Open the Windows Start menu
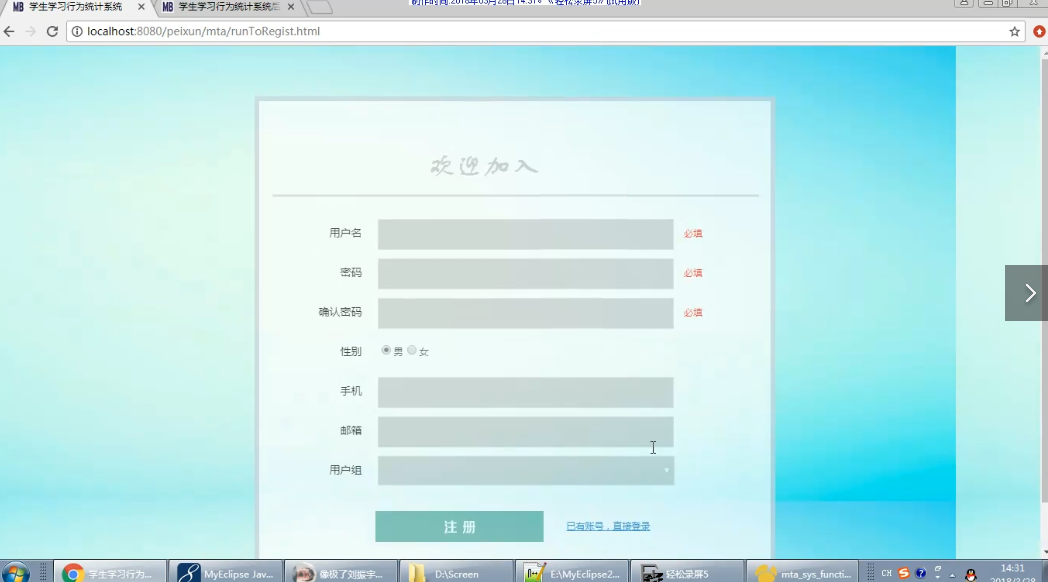This screenshot has height=582, width=1048. pyautogui.click(x=15, y=573)
